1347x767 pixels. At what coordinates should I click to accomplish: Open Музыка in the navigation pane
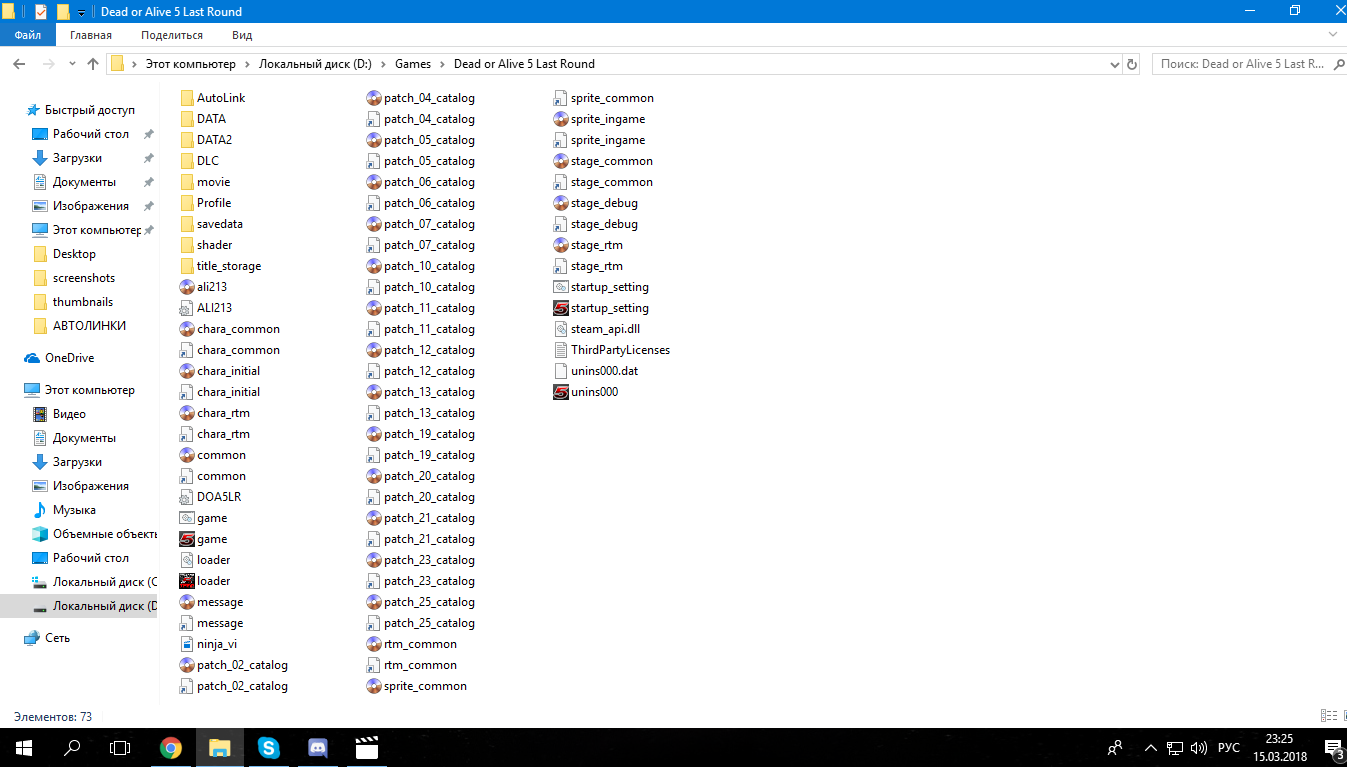(x=74, y=510)
